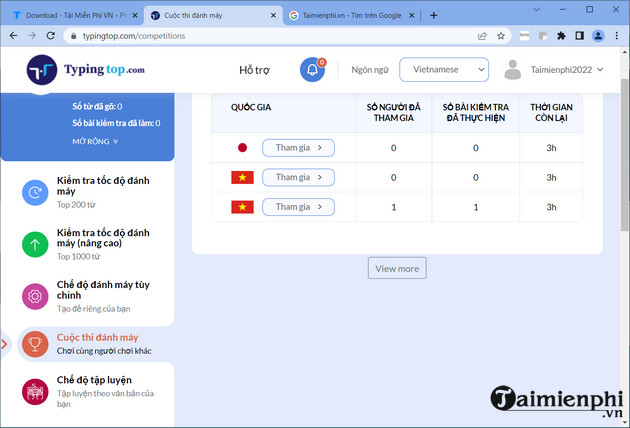
Task: Click Tham gia in Vietnam row with 1 participant
Action: (298, 207)
